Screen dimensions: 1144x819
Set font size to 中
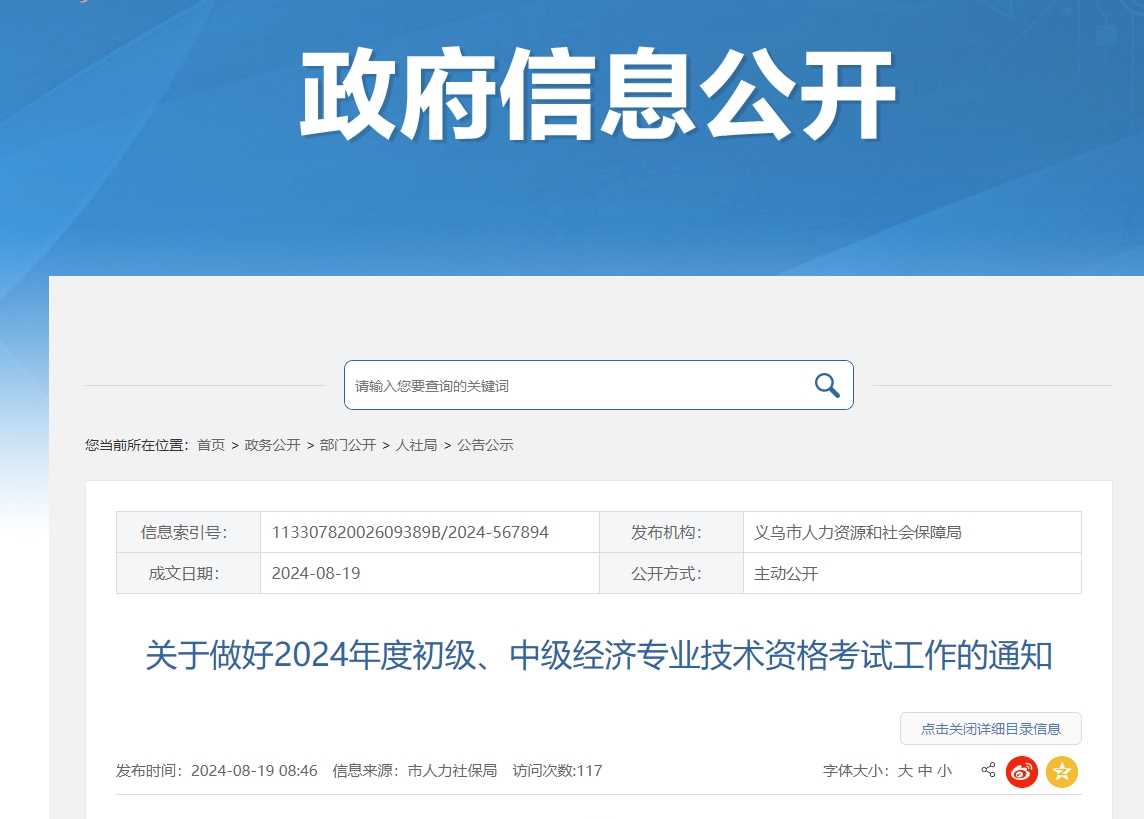(x=925, y=771)
